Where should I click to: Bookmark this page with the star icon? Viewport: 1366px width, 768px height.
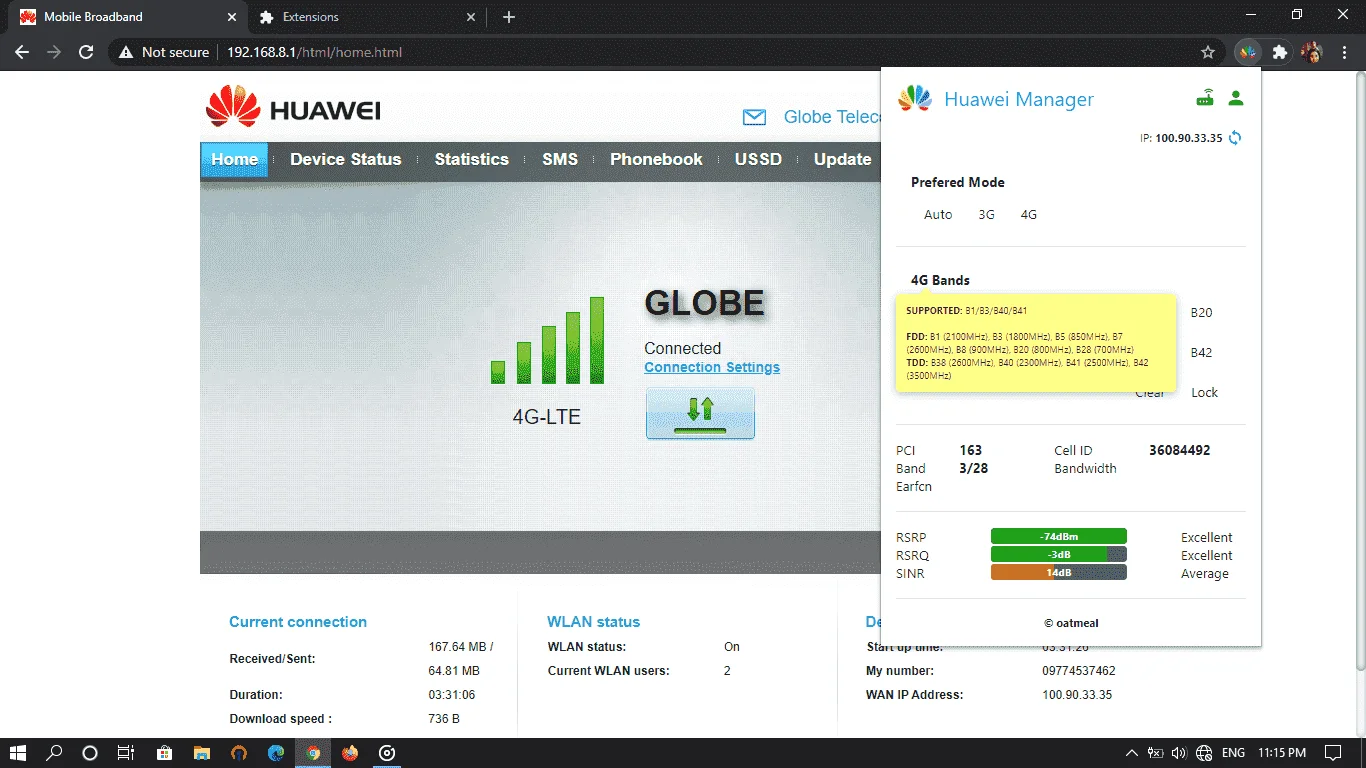pos(1208,52)
